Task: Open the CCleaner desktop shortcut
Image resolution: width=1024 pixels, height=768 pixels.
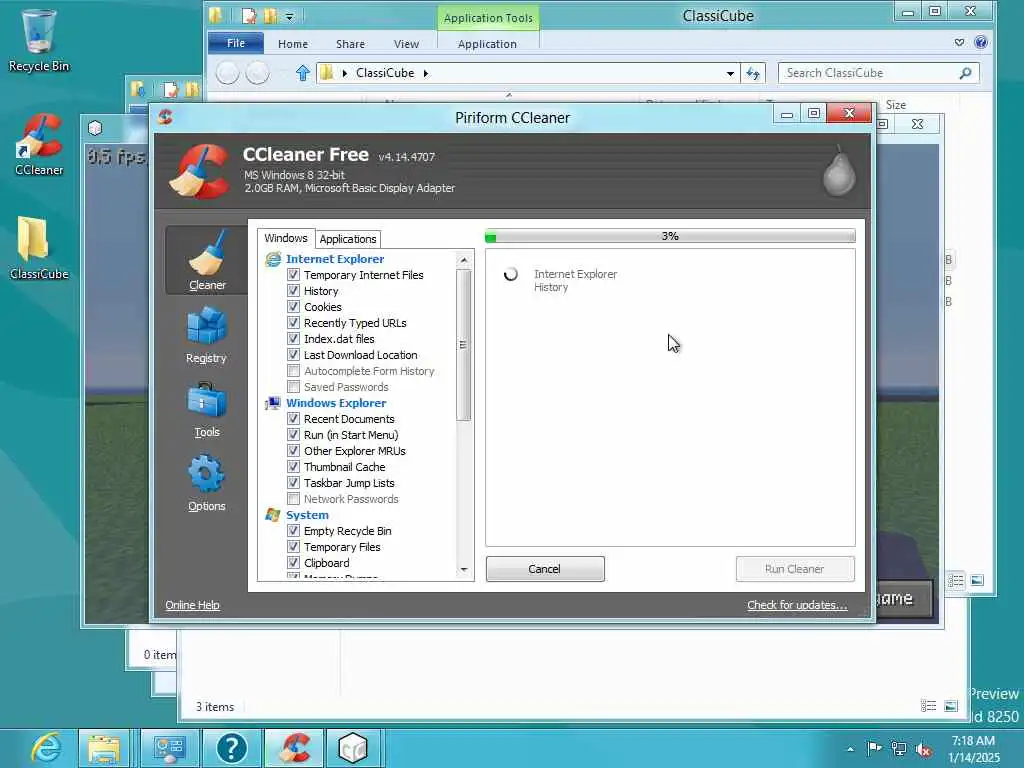Action: (39, 144)
